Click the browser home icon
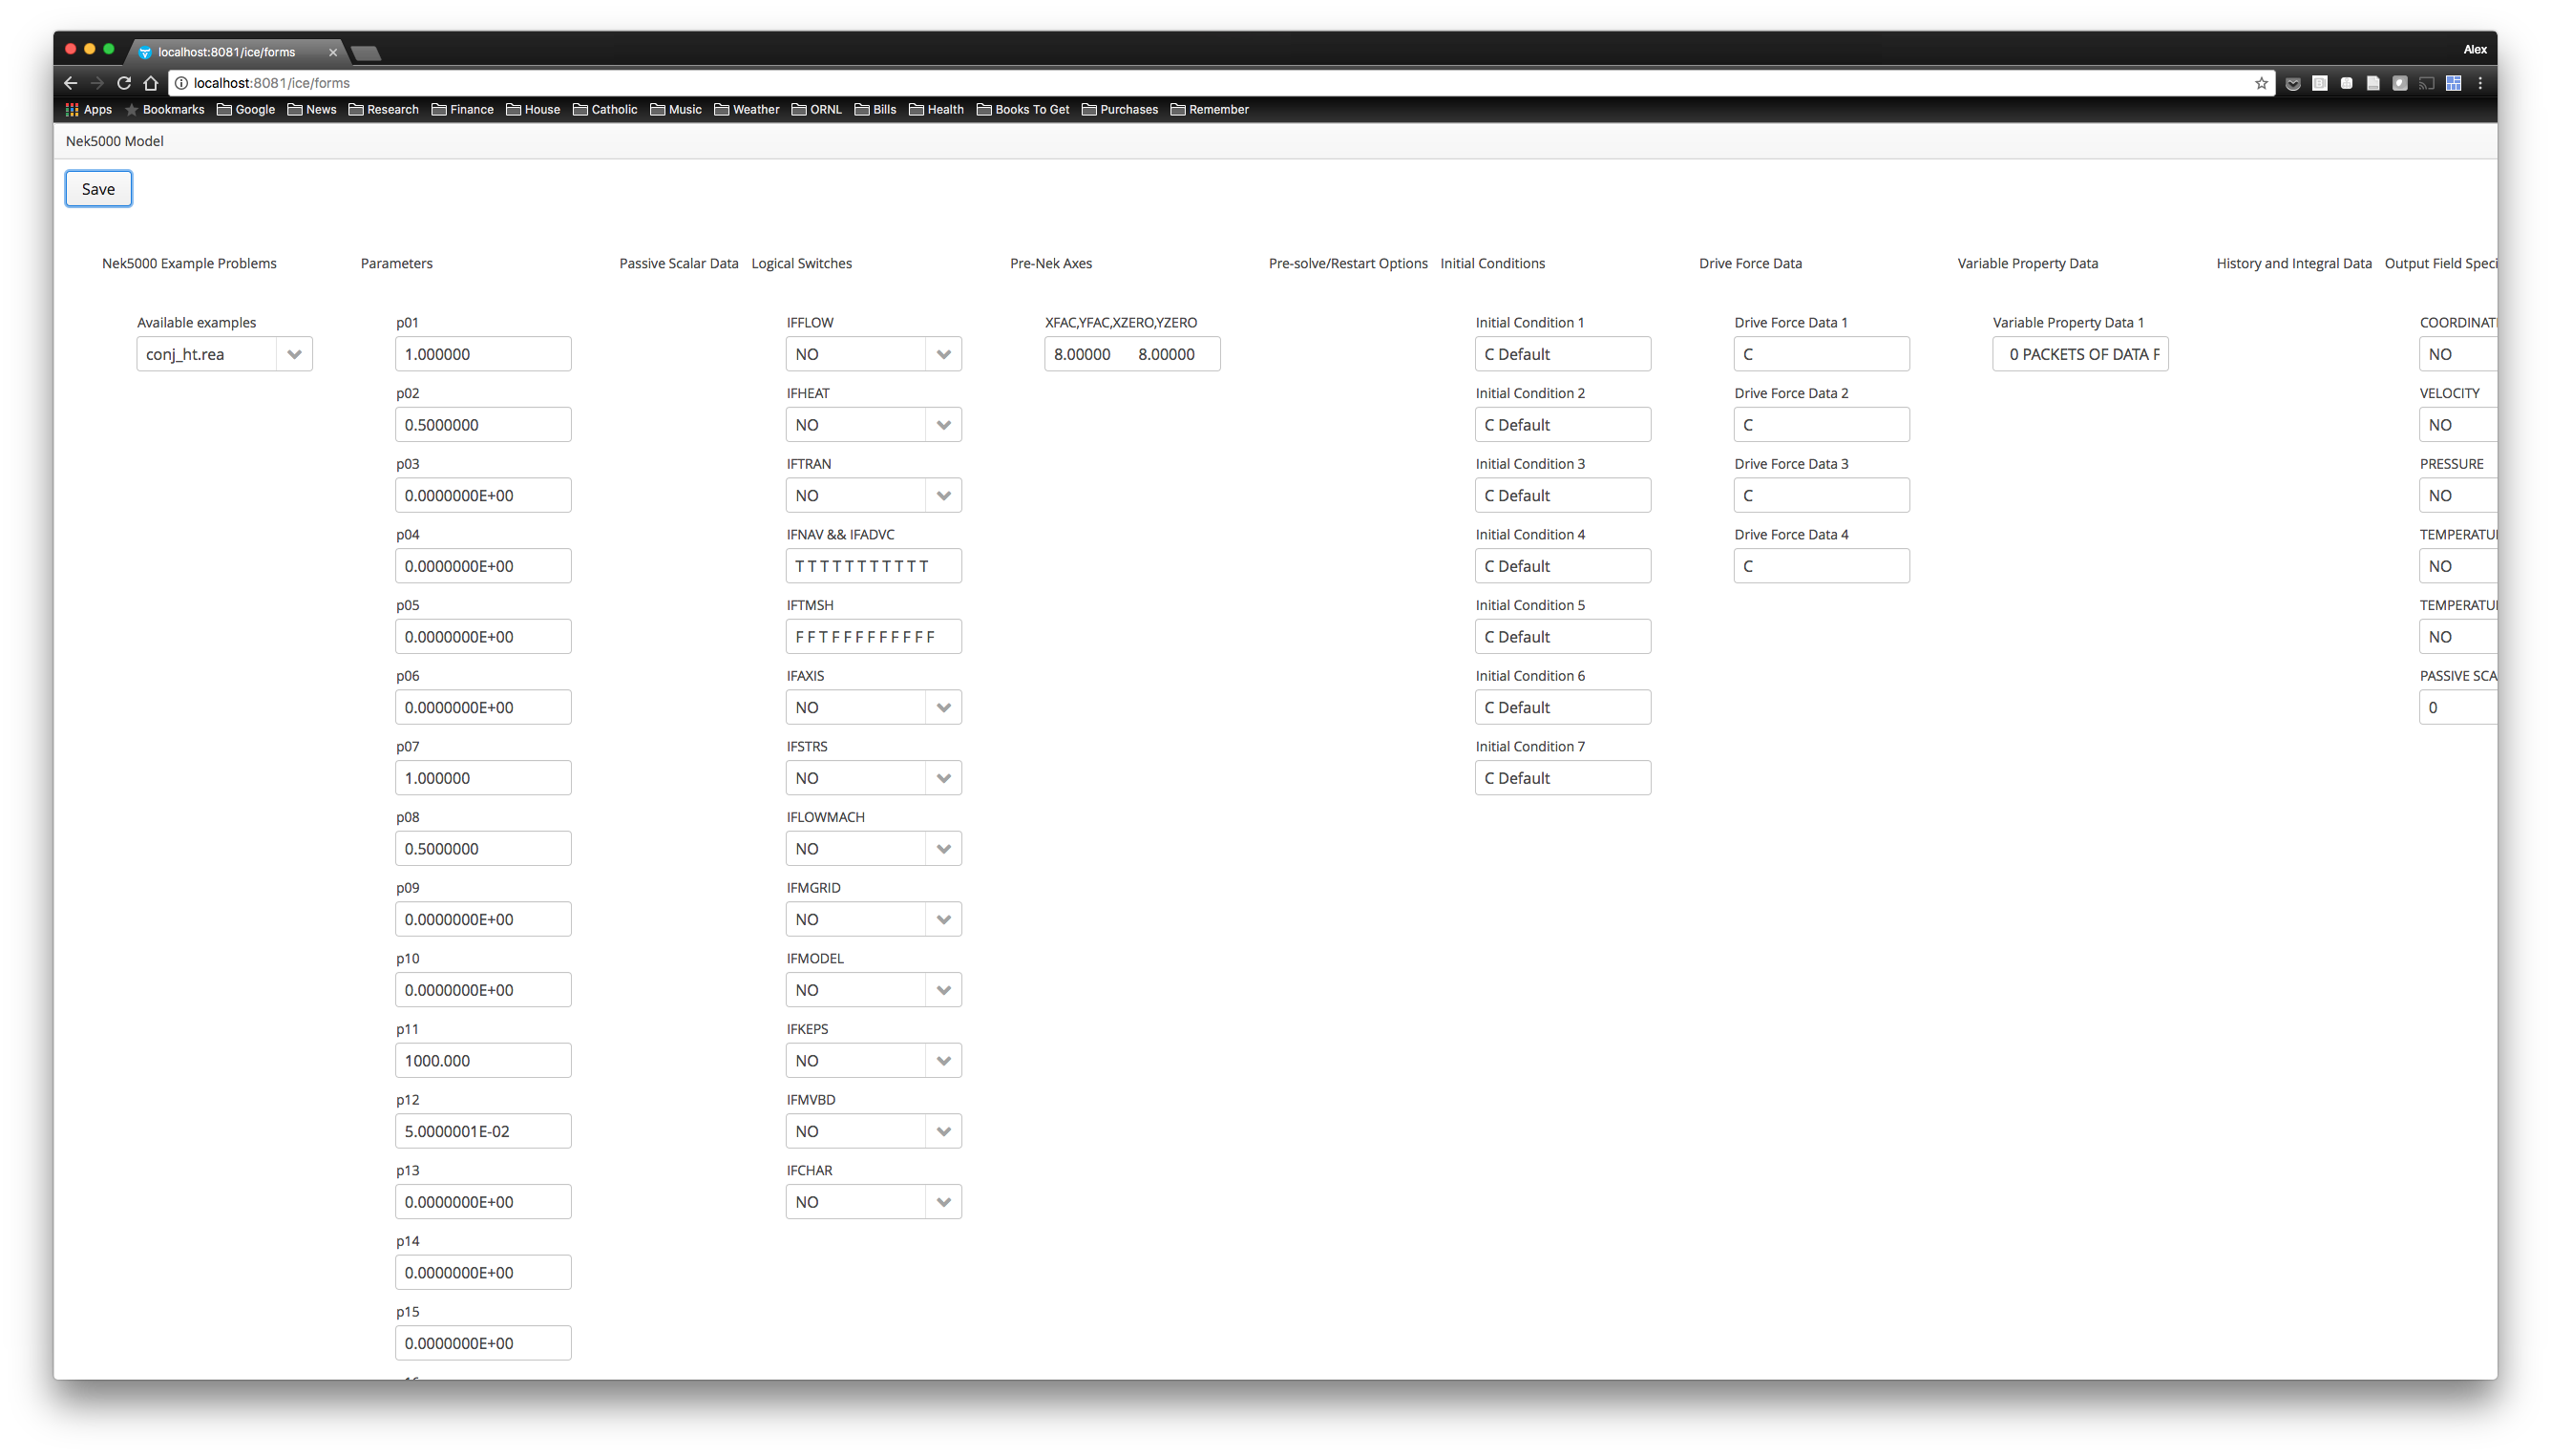The height and width of the screenshot is (1456, 2551). 151,83
